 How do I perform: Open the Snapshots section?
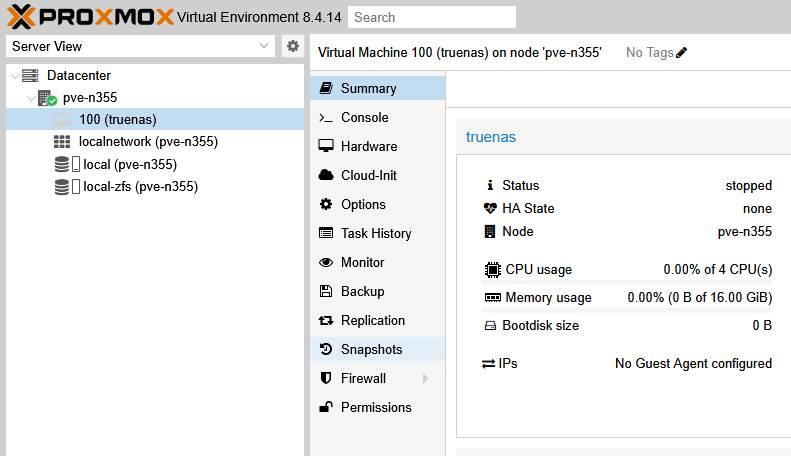pyautogui.click(x=371, y=350)
